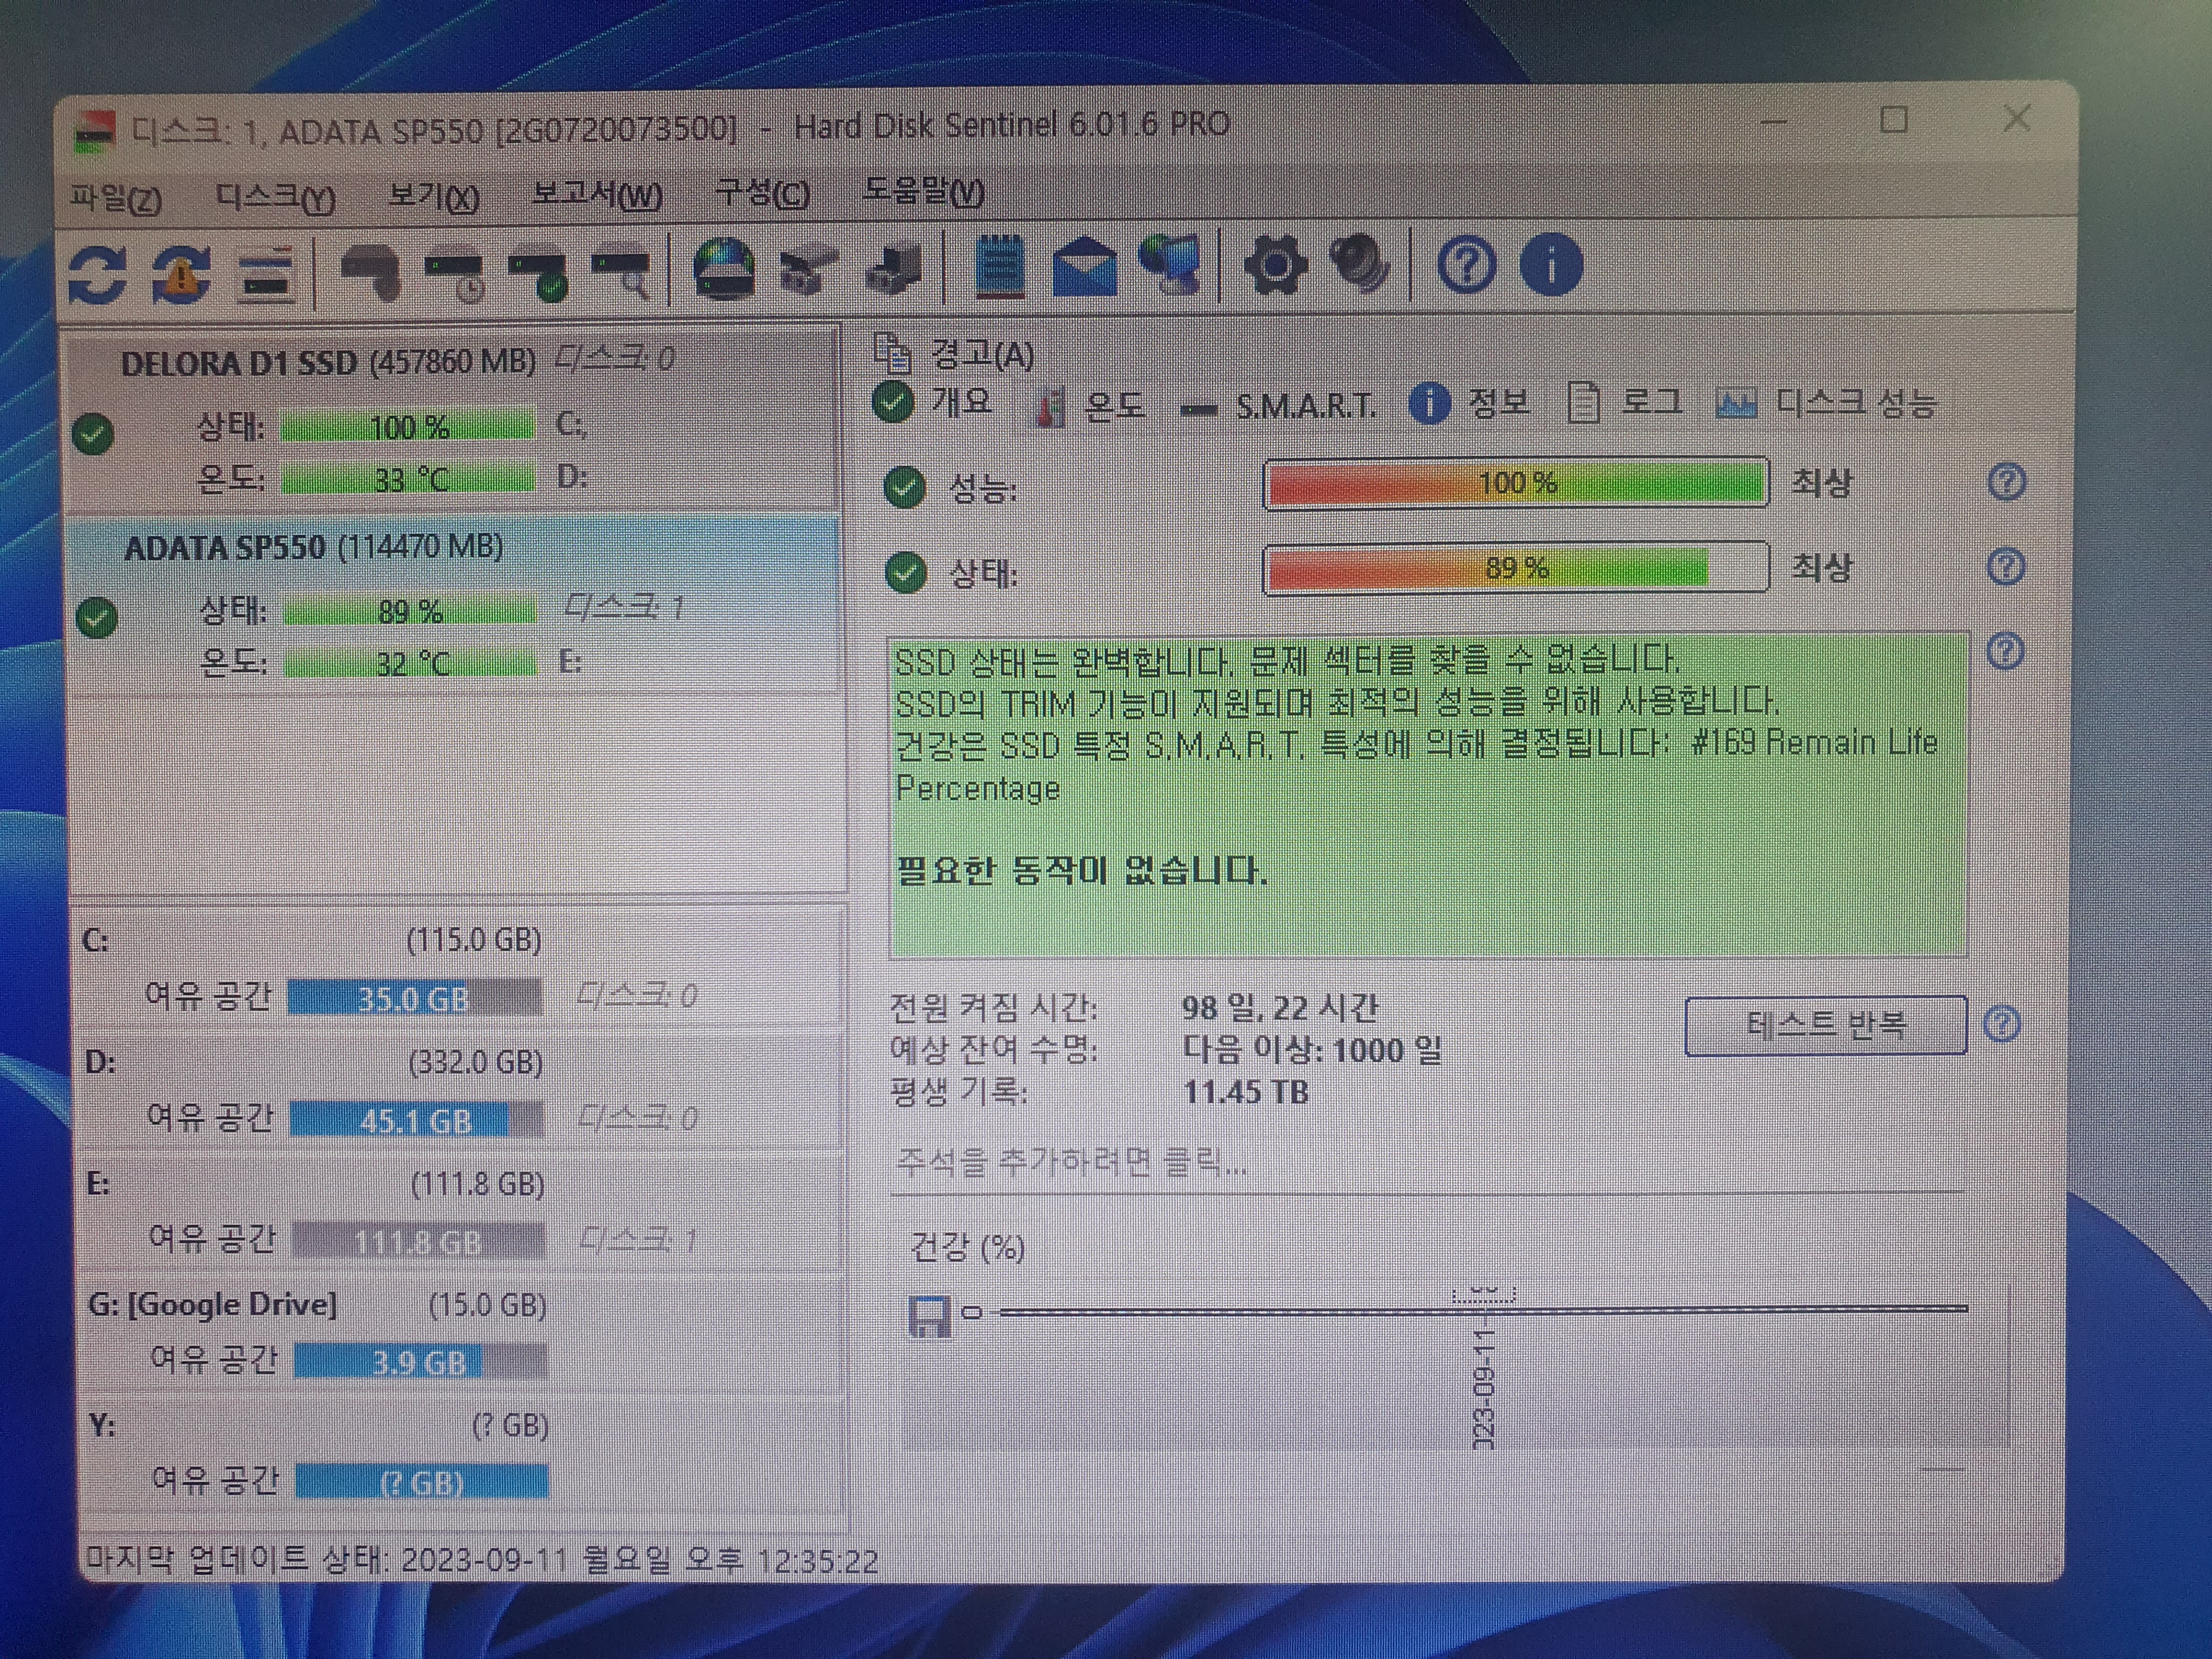Maximize the Hard Disk Sentinel window
The width and height of the screenshot is (2212, 1659).
point(1893,121)
